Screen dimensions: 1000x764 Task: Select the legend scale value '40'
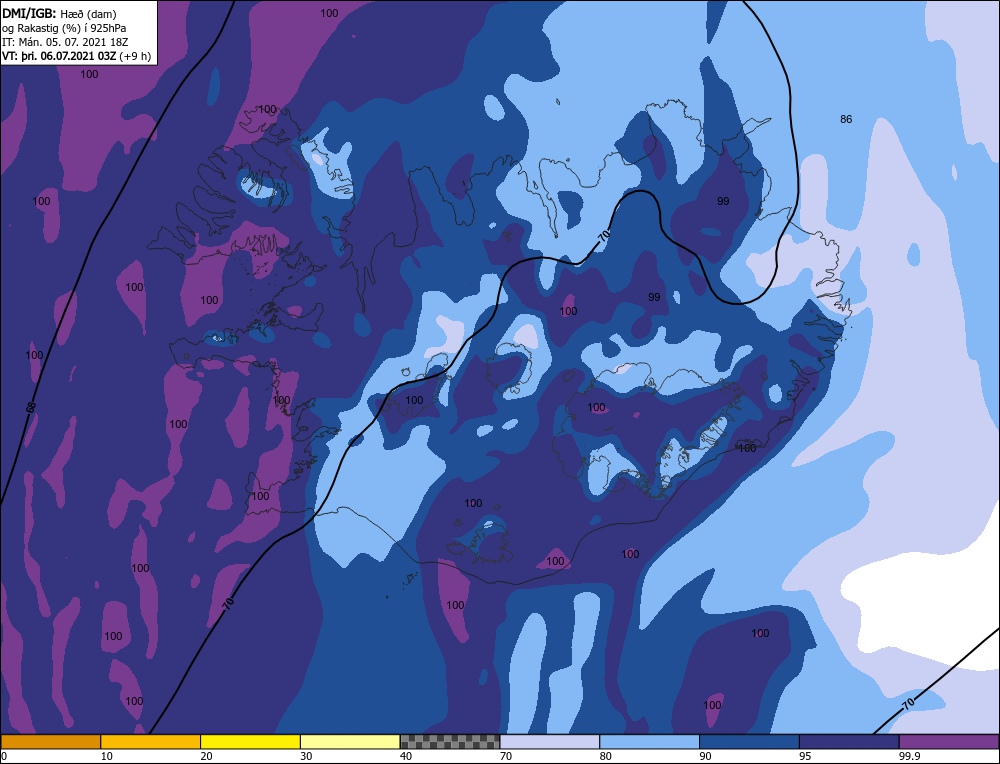[406, 756]
